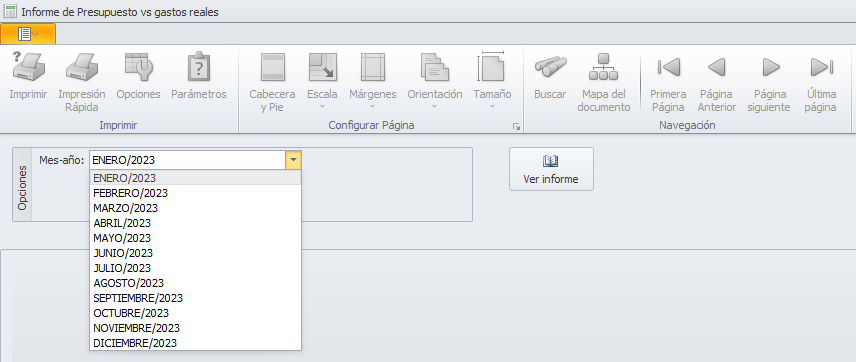This screenshot has width=856, height=362.
Task: Select ENERO/2023 from the list
Action: click(x=195, y=178)
